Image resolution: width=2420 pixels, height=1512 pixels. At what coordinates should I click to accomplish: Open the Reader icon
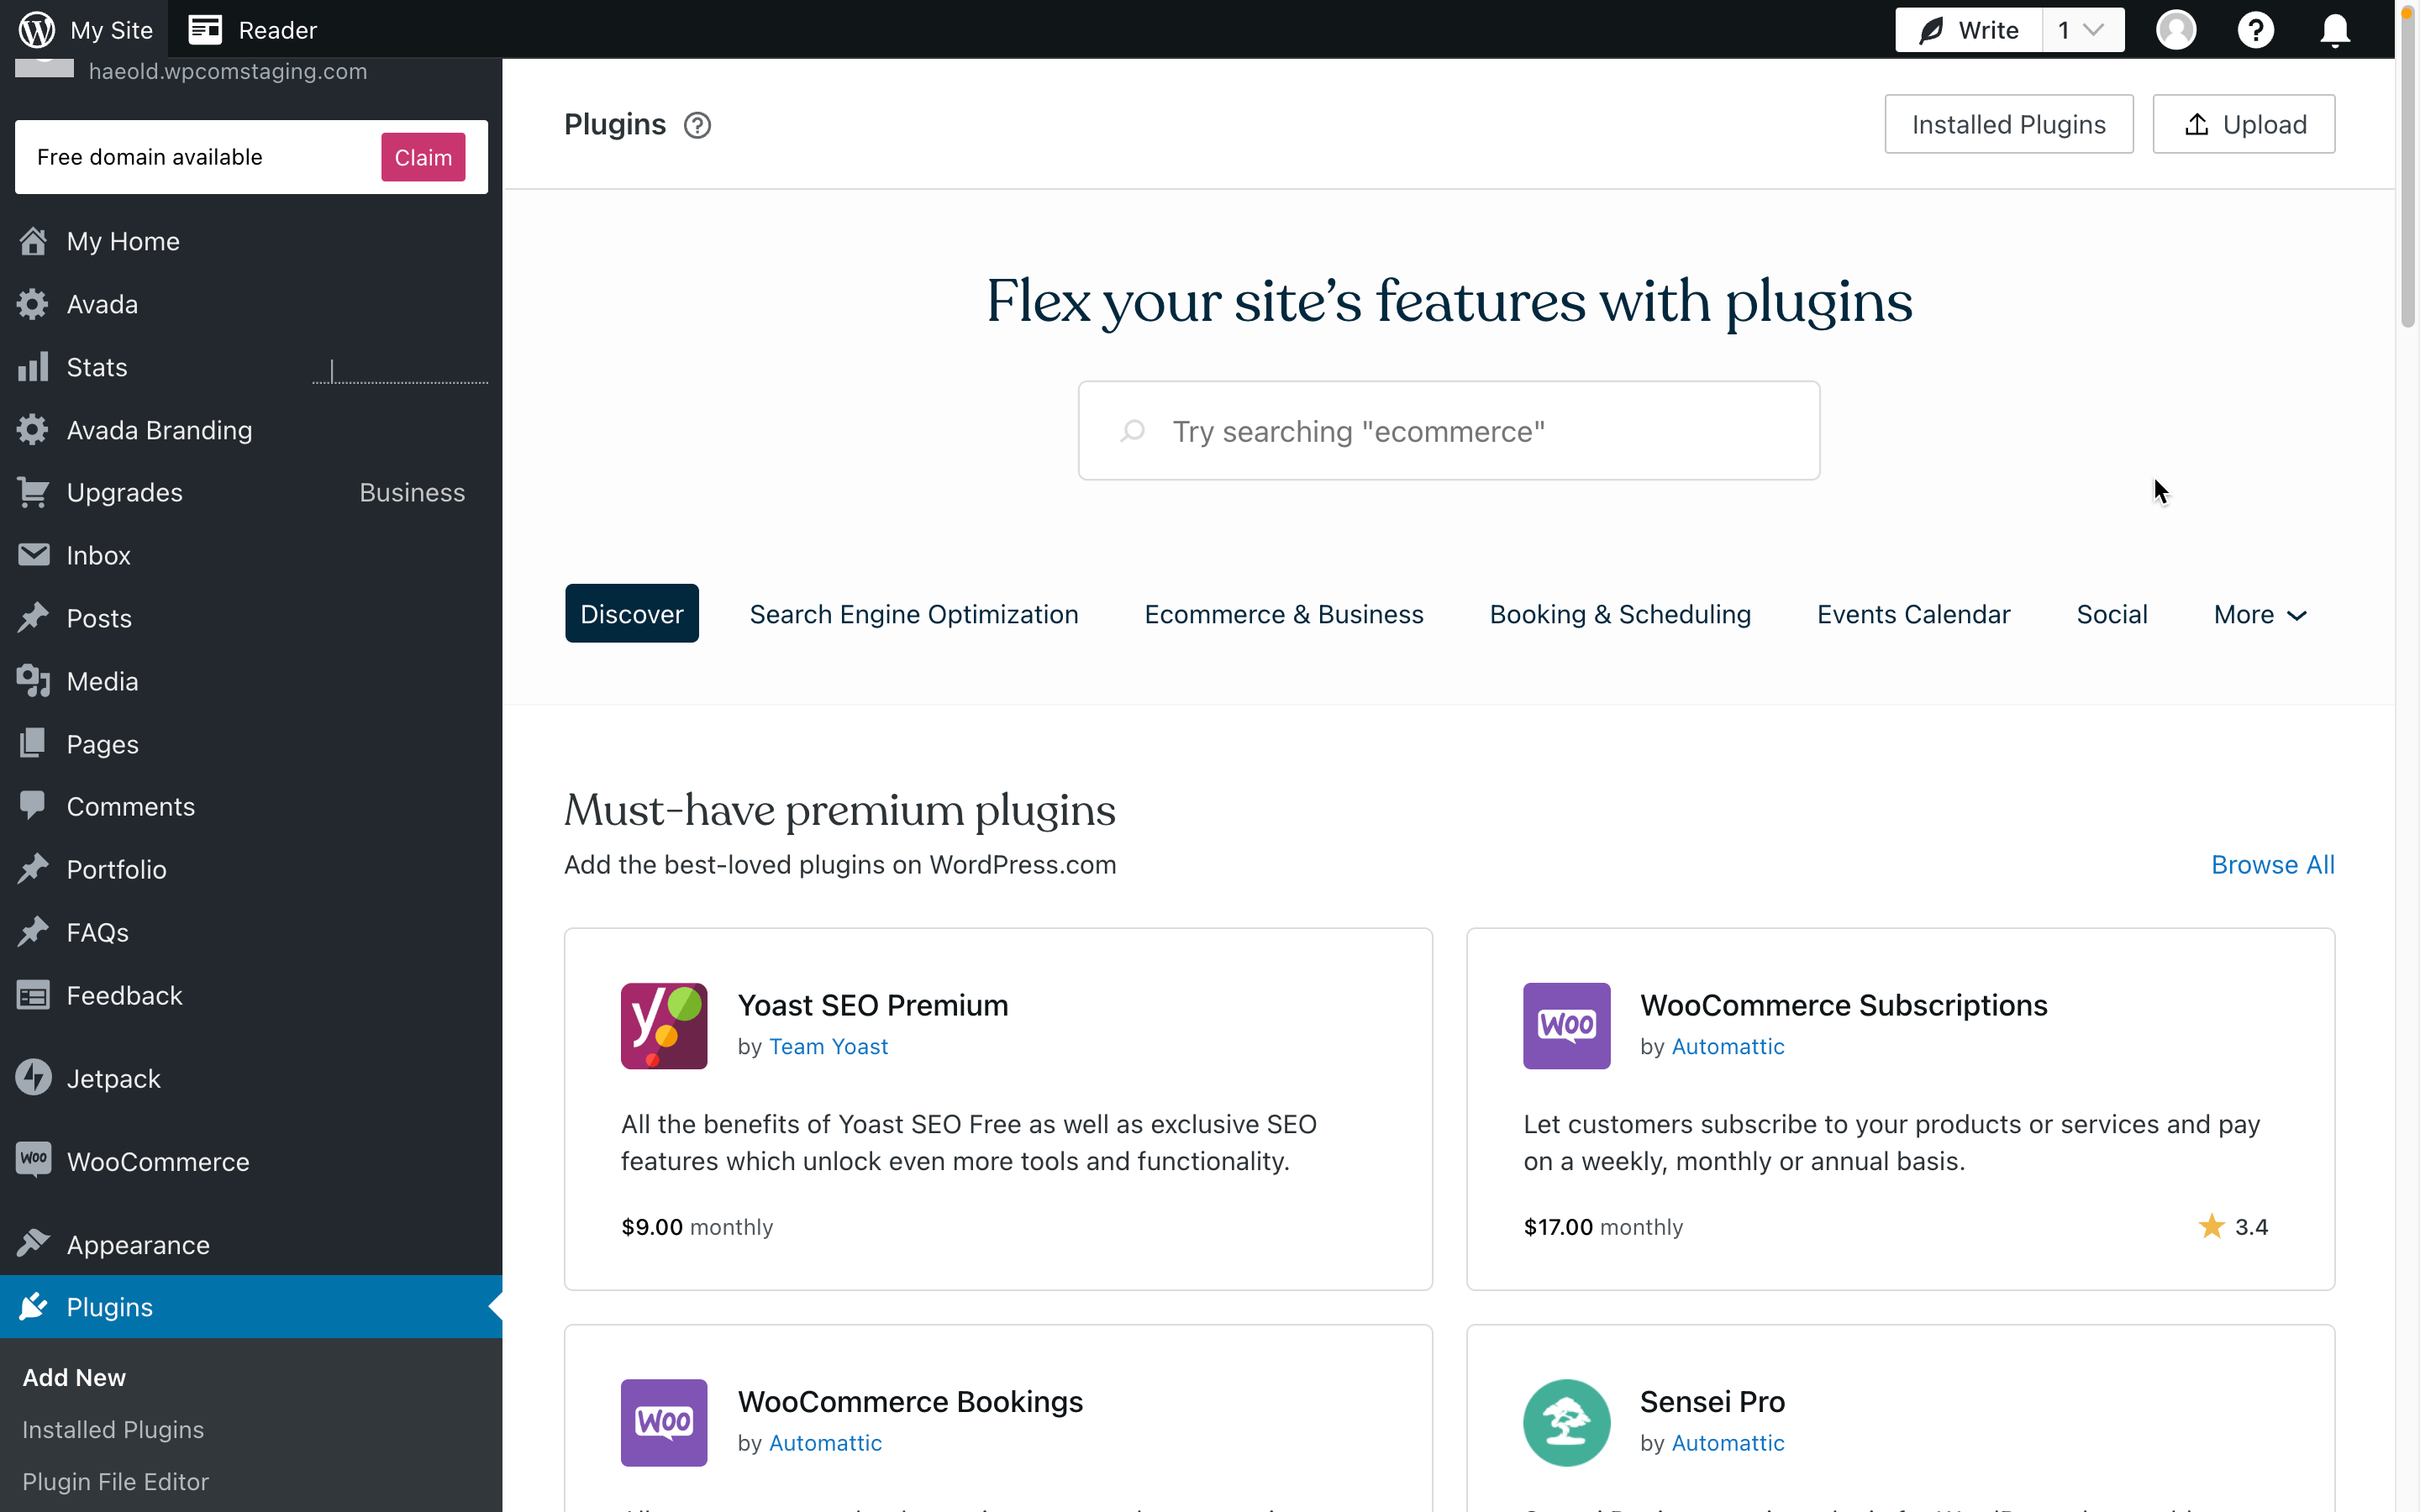205,30
